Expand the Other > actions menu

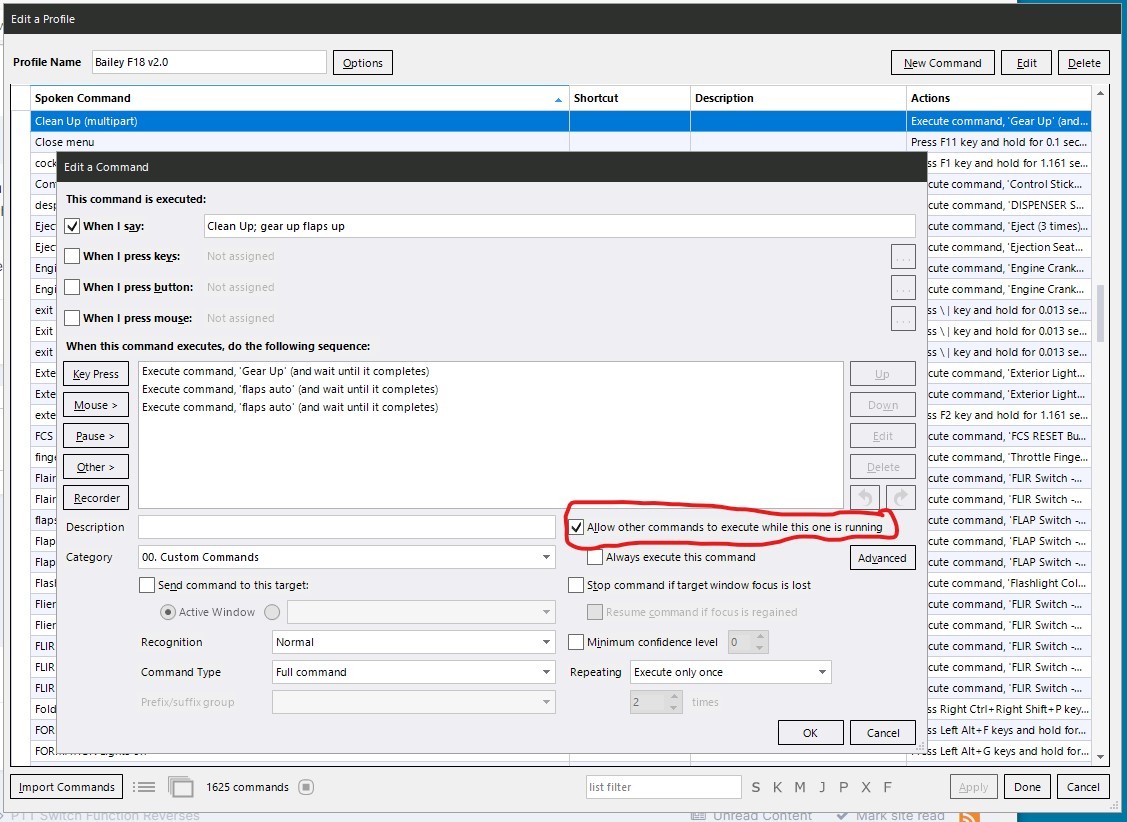pos(96,467)
